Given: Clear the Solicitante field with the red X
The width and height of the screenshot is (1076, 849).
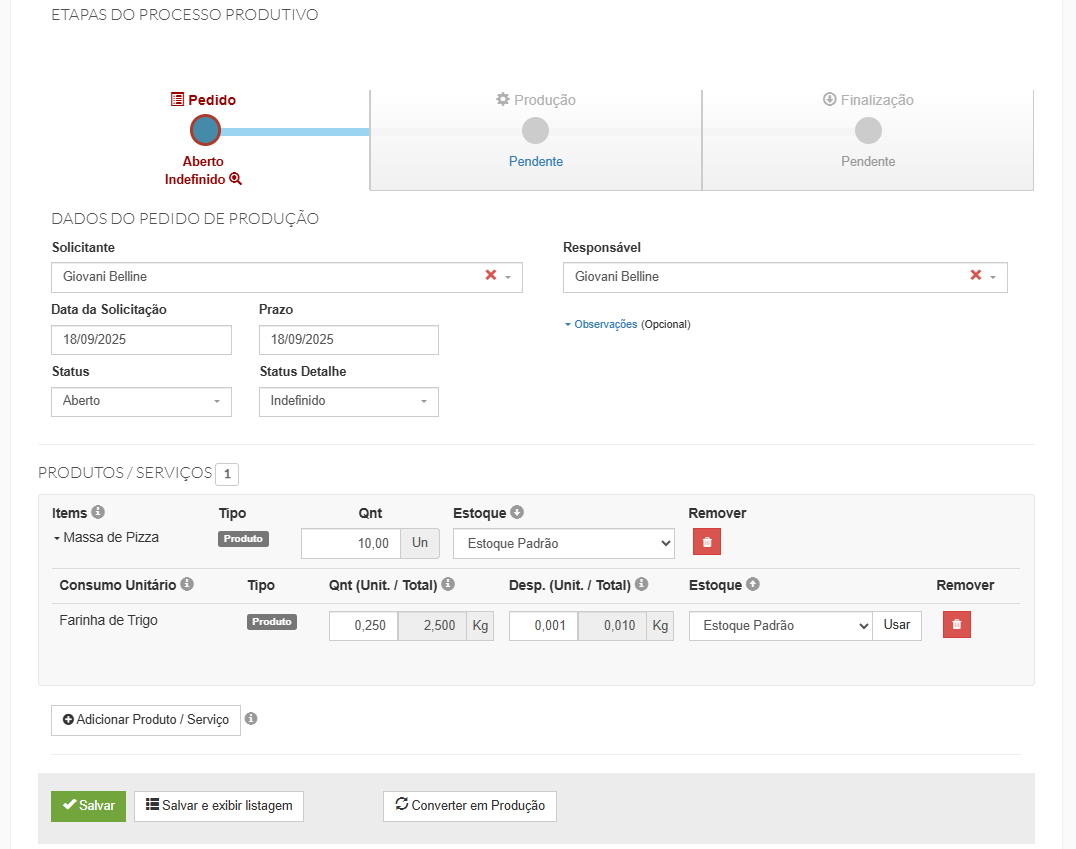Looking at the screenshot, I should [491, 276].
